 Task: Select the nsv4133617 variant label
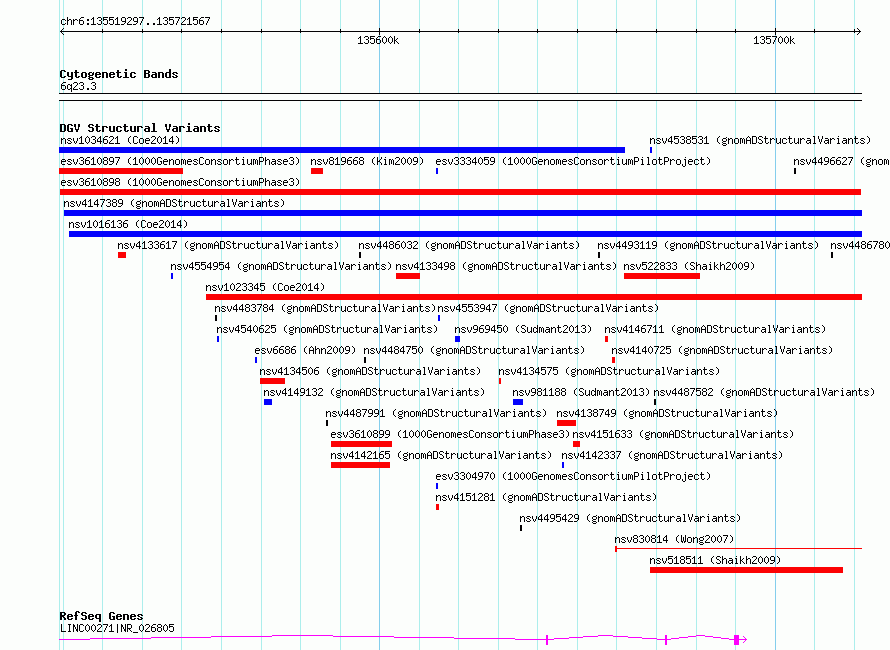point(228,245)
